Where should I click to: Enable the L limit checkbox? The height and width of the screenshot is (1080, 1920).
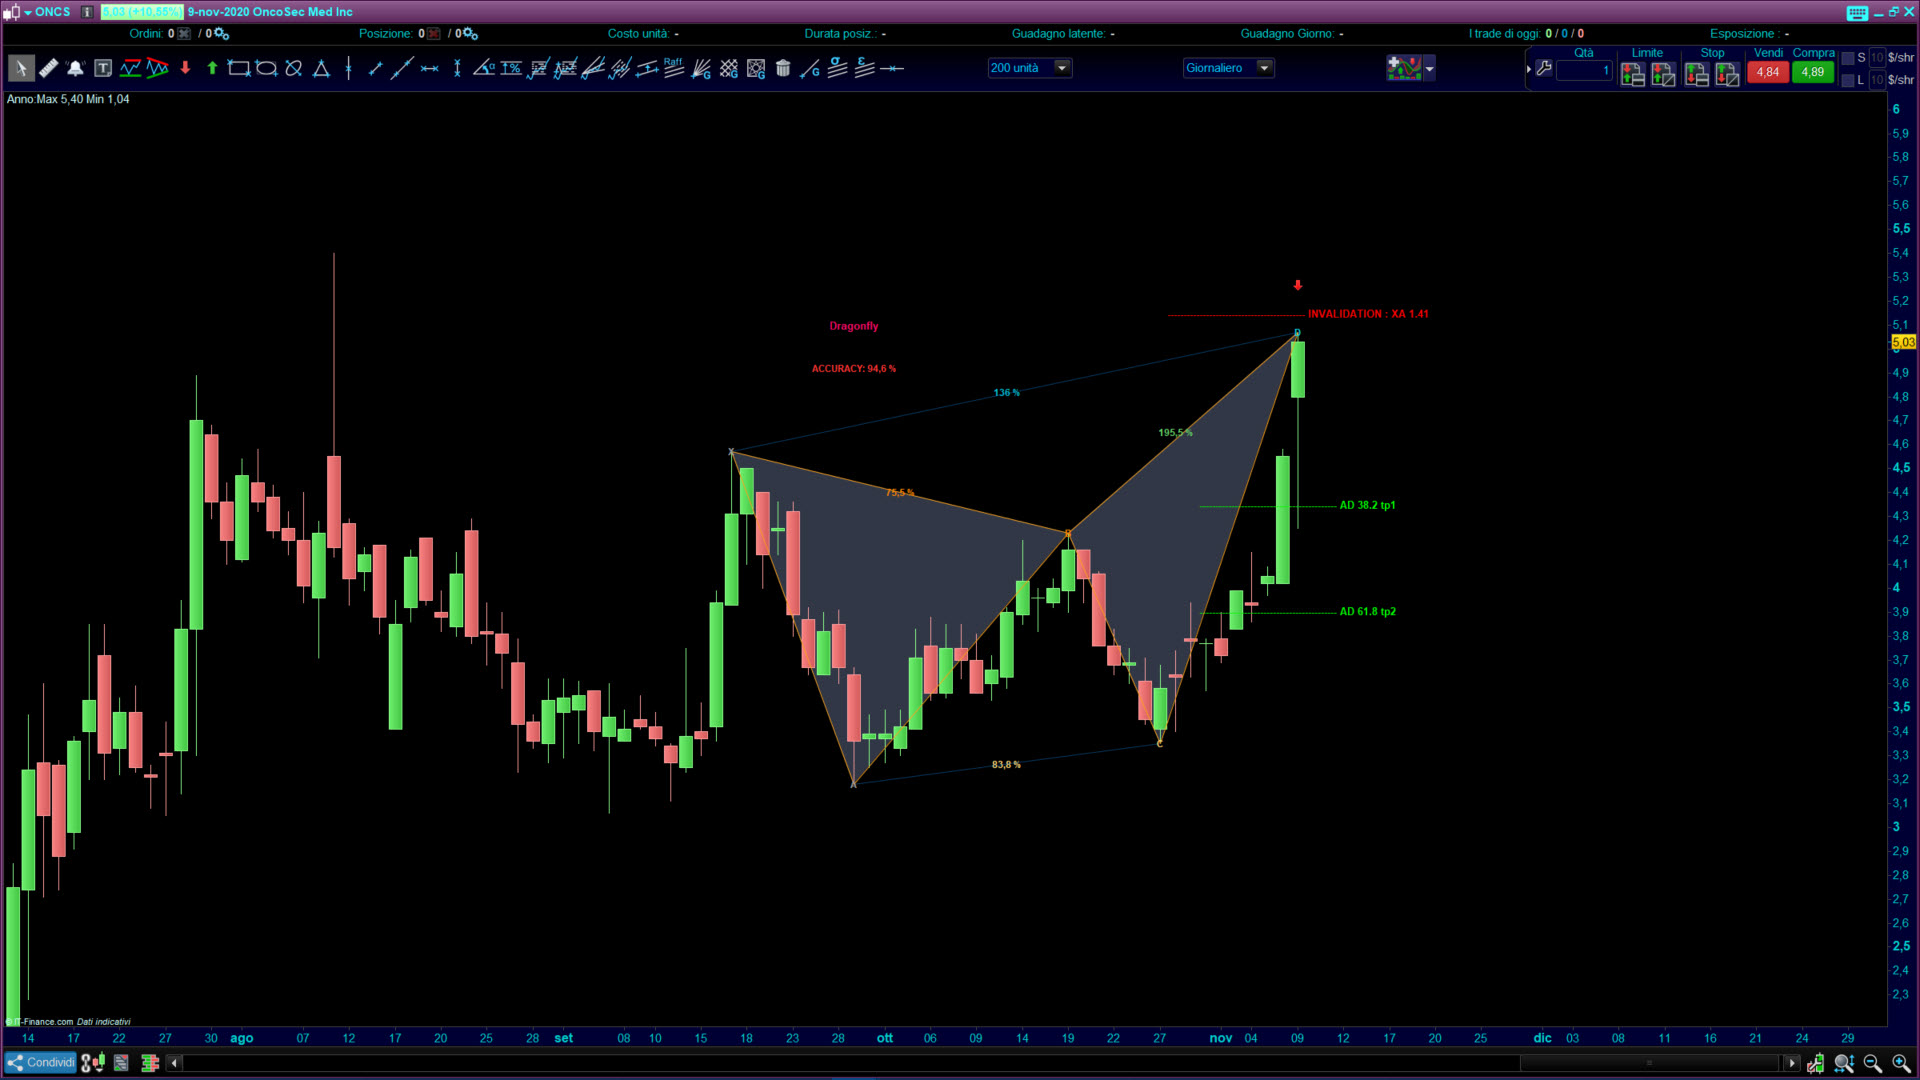(x=1848, y=80)
